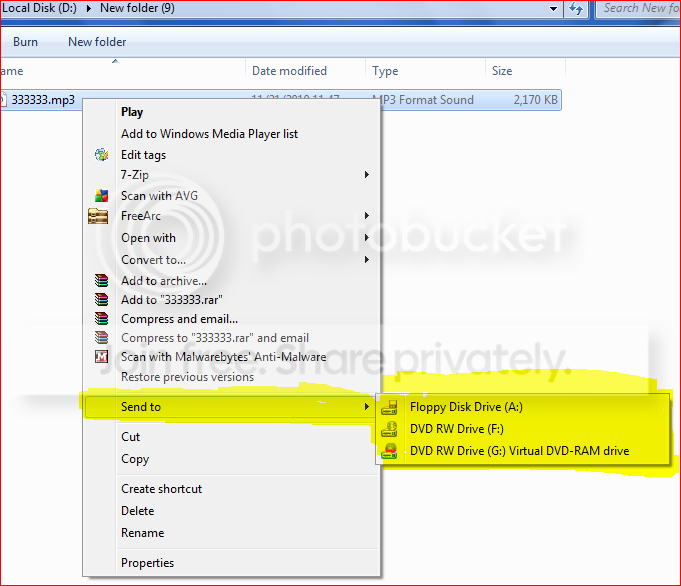Click the Burn toolbar button
681x586 pixels.
[x=25, y=42]
